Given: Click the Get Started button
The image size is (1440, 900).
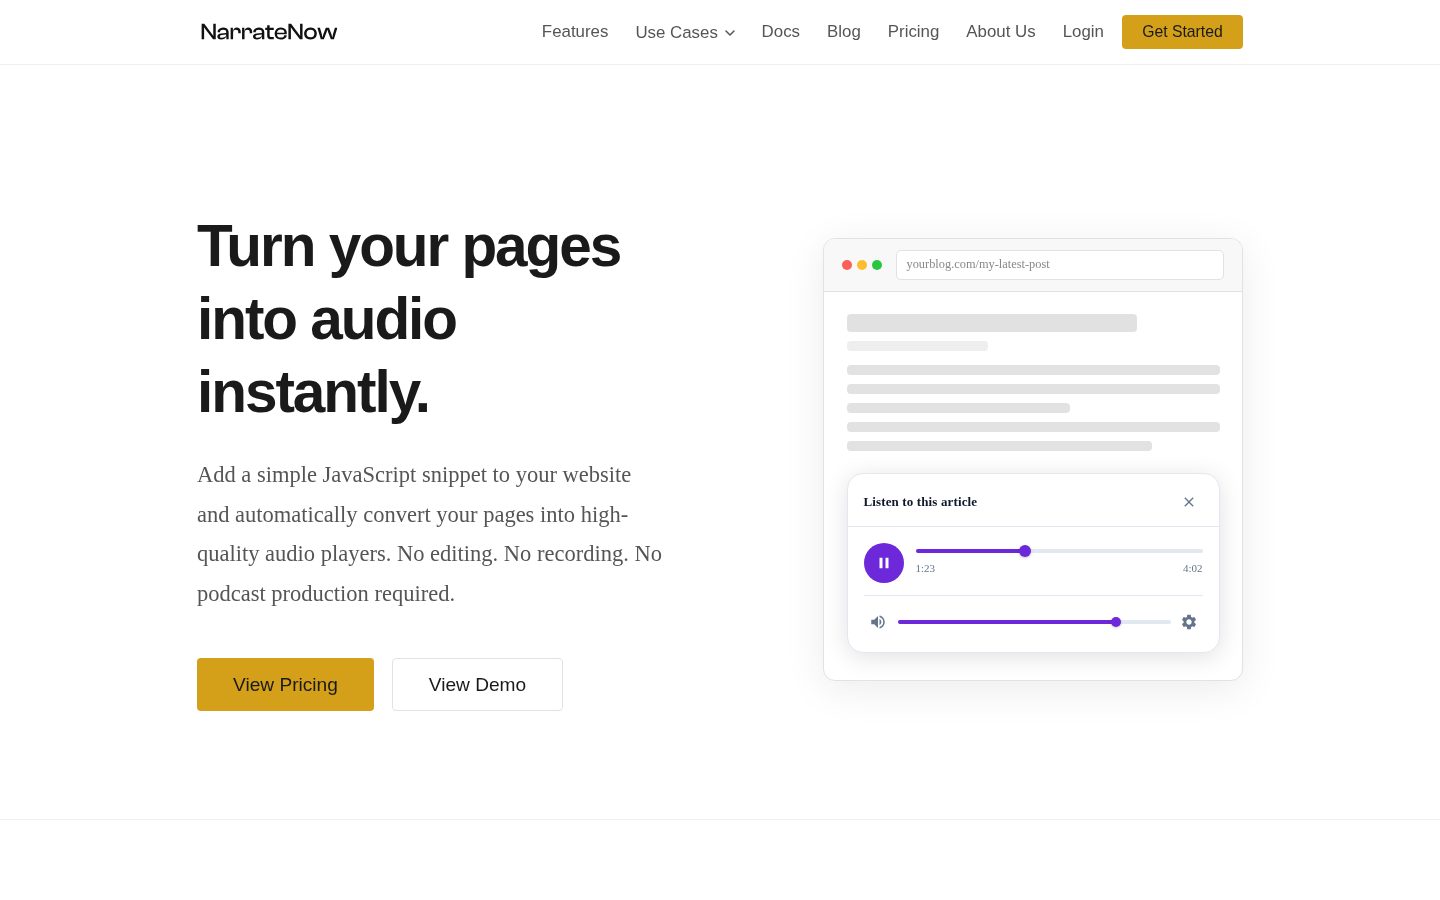Looking at the screenshot, I should pos(1182,32).
